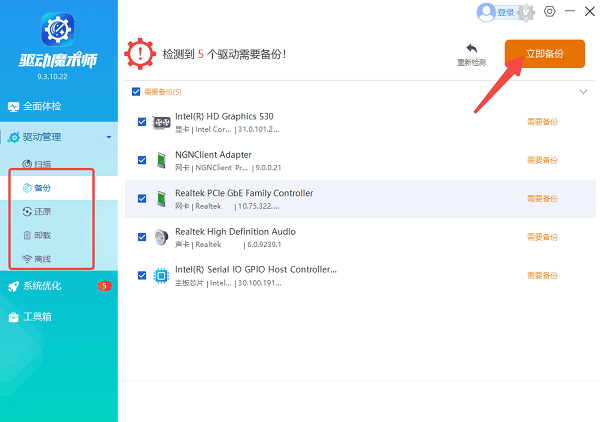Click 需要备份 status for Realtek PCIe GbE
600x422 pixels.
pos(542,199)
